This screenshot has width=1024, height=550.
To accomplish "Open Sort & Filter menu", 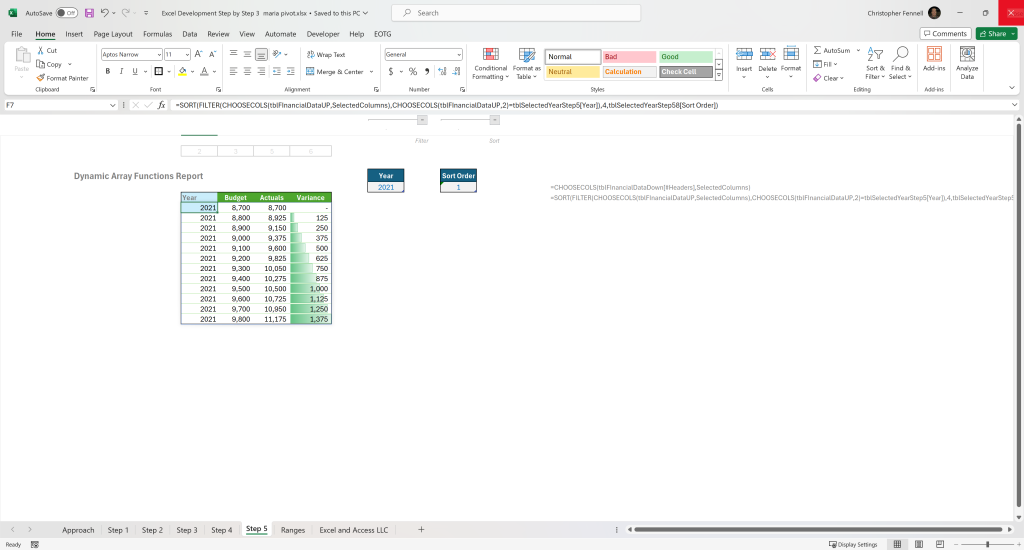I will click(x=875, y=63).
